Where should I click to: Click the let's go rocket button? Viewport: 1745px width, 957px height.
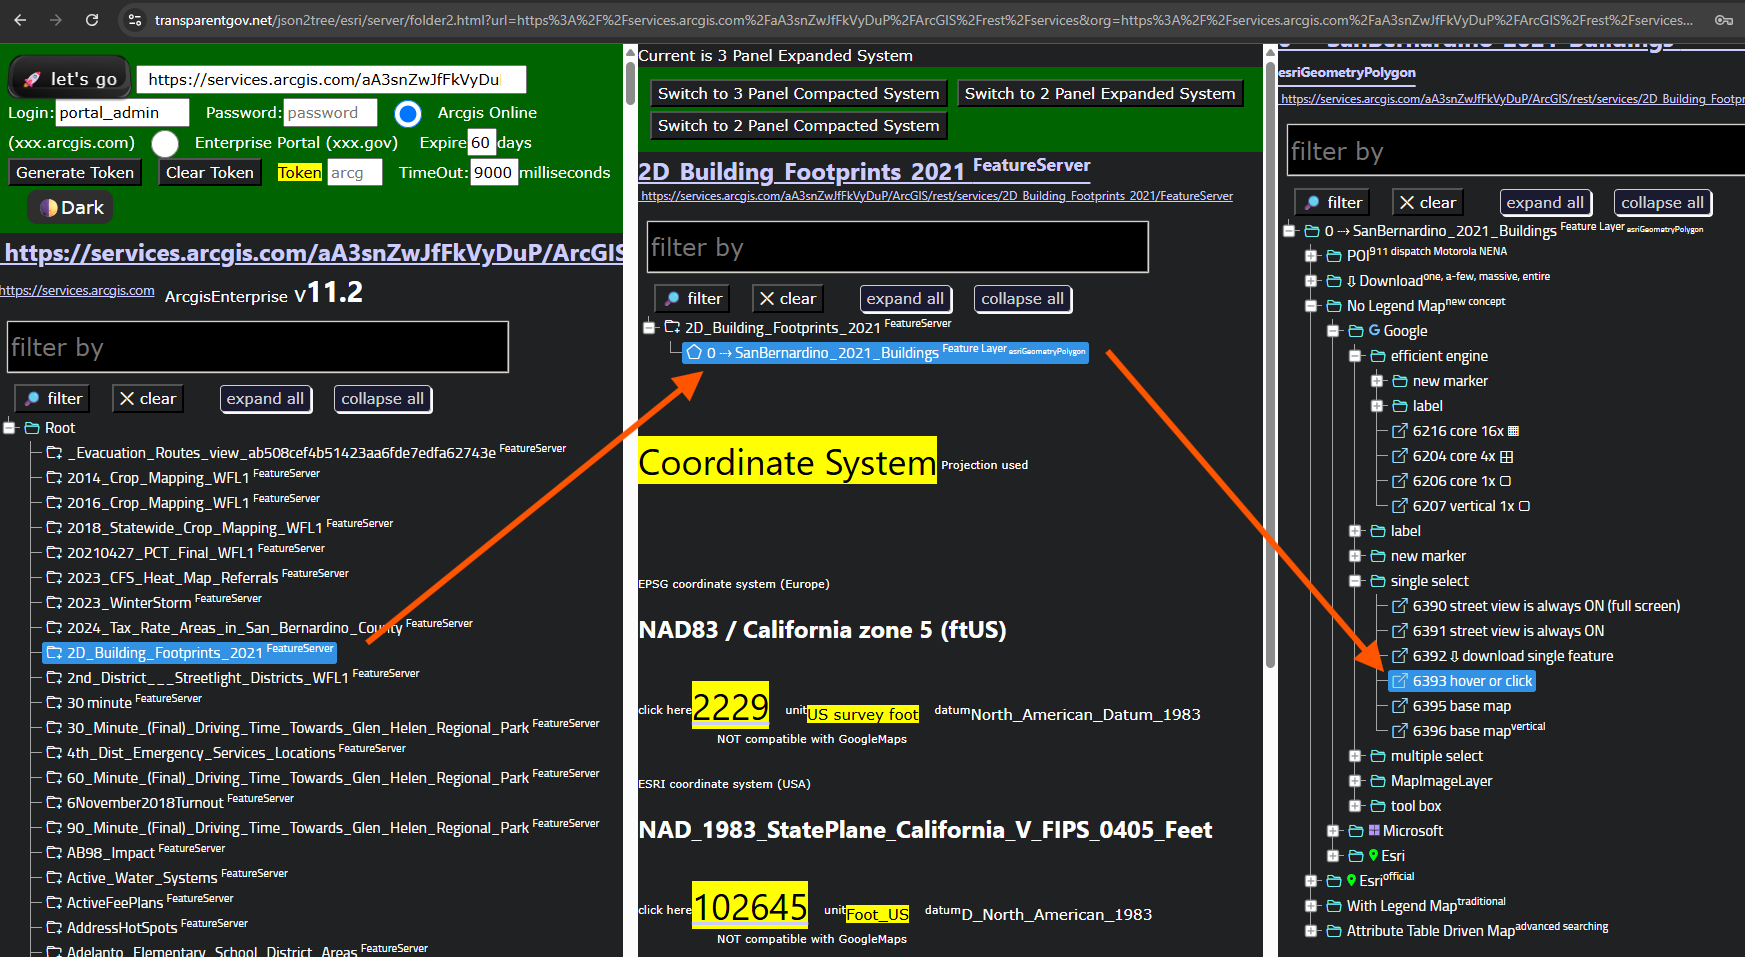69,78
